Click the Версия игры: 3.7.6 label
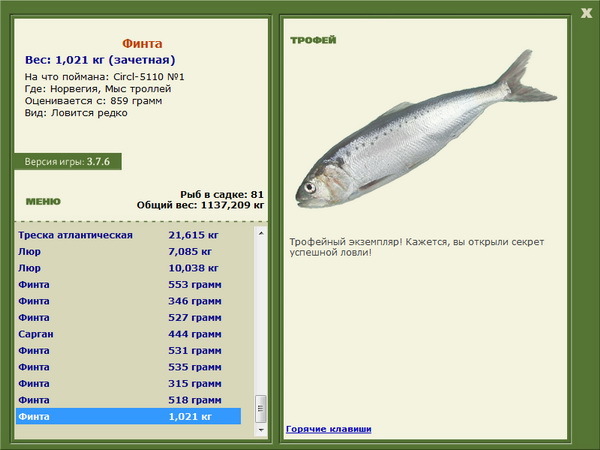This screenshot has height=450, width=600. click(68, 161)
